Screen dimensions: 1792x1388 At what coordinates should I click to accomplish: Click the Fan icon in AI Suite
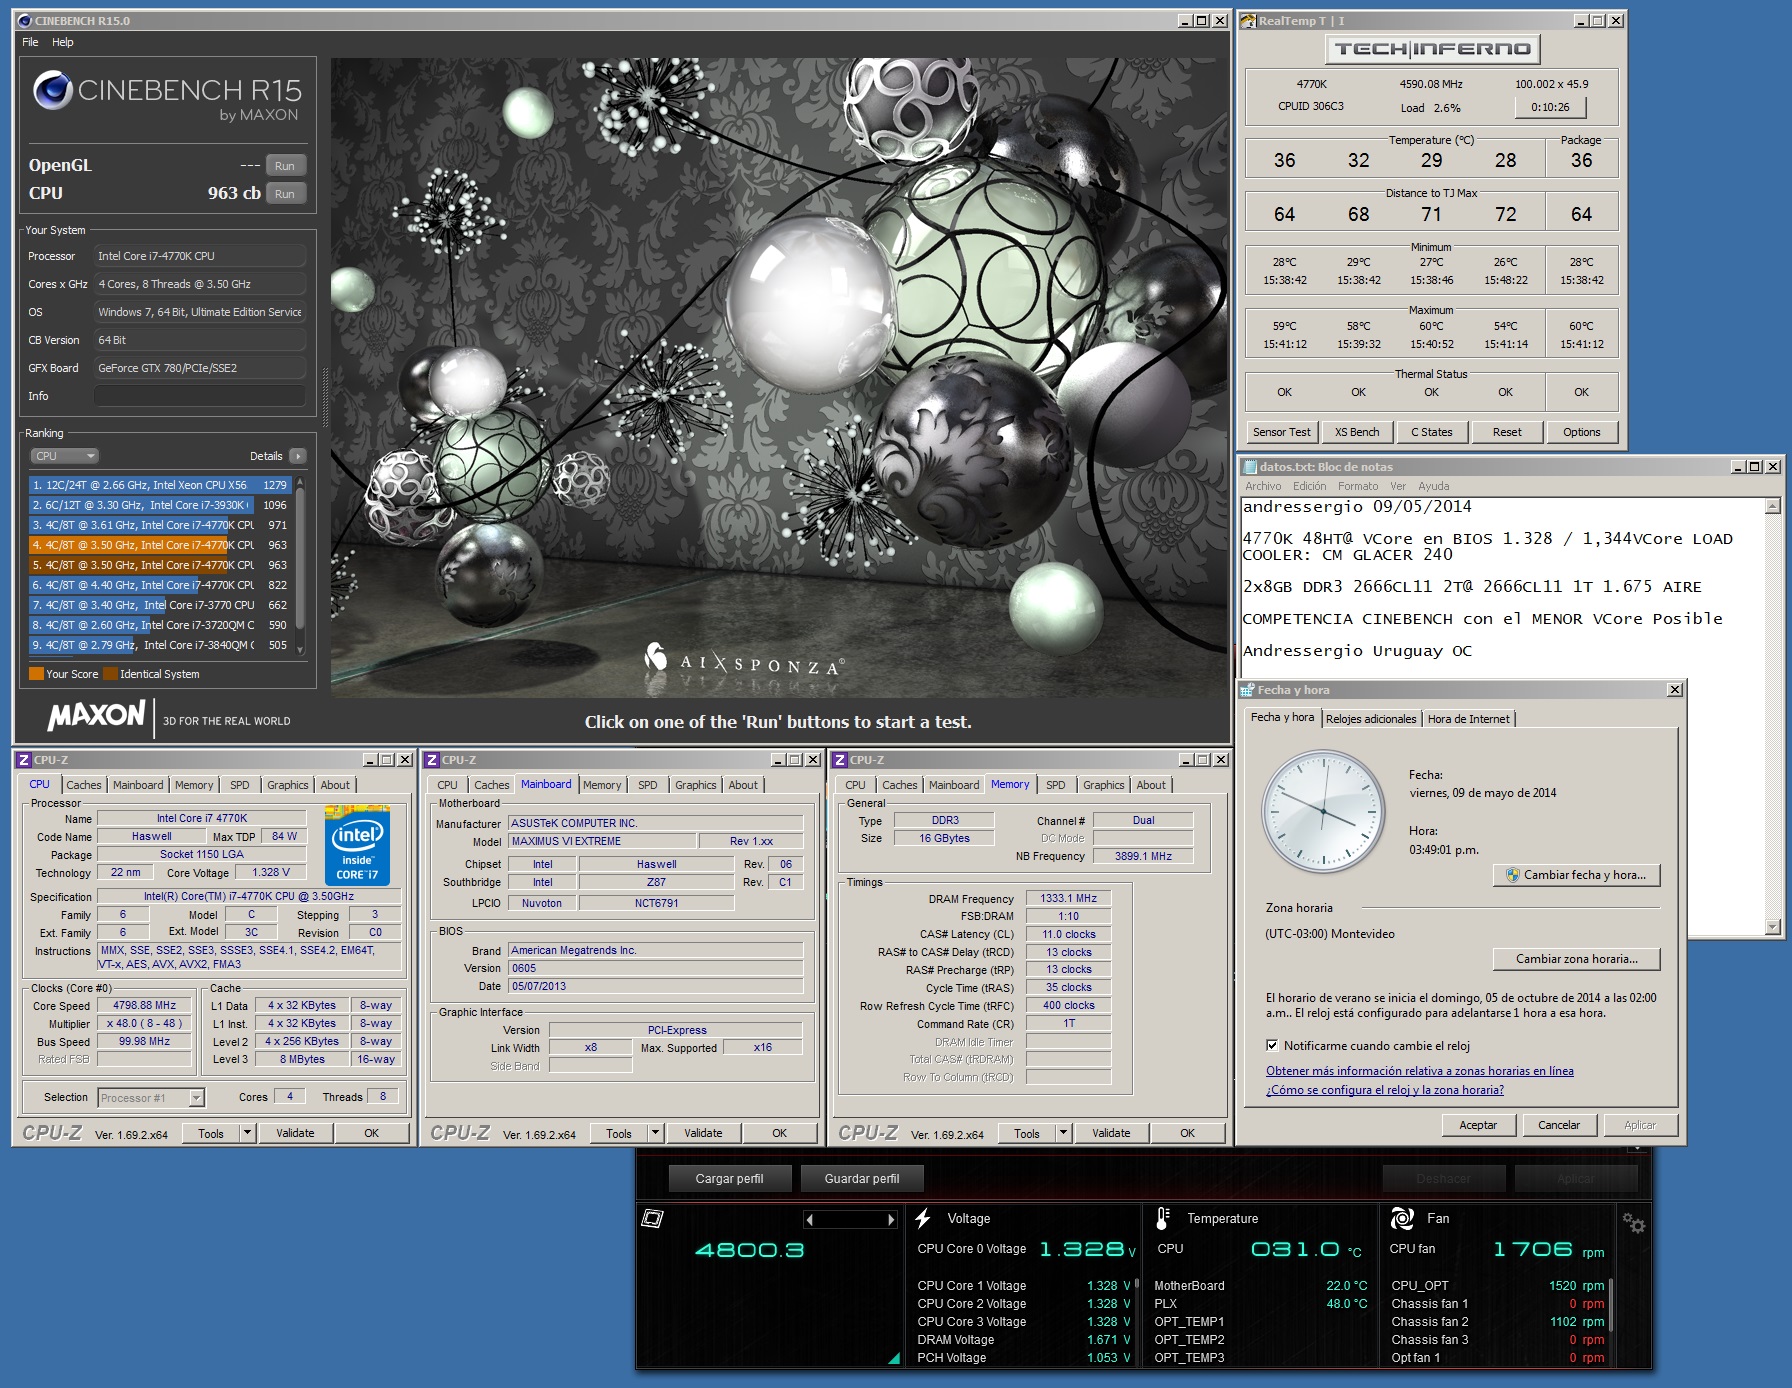1402,1218
